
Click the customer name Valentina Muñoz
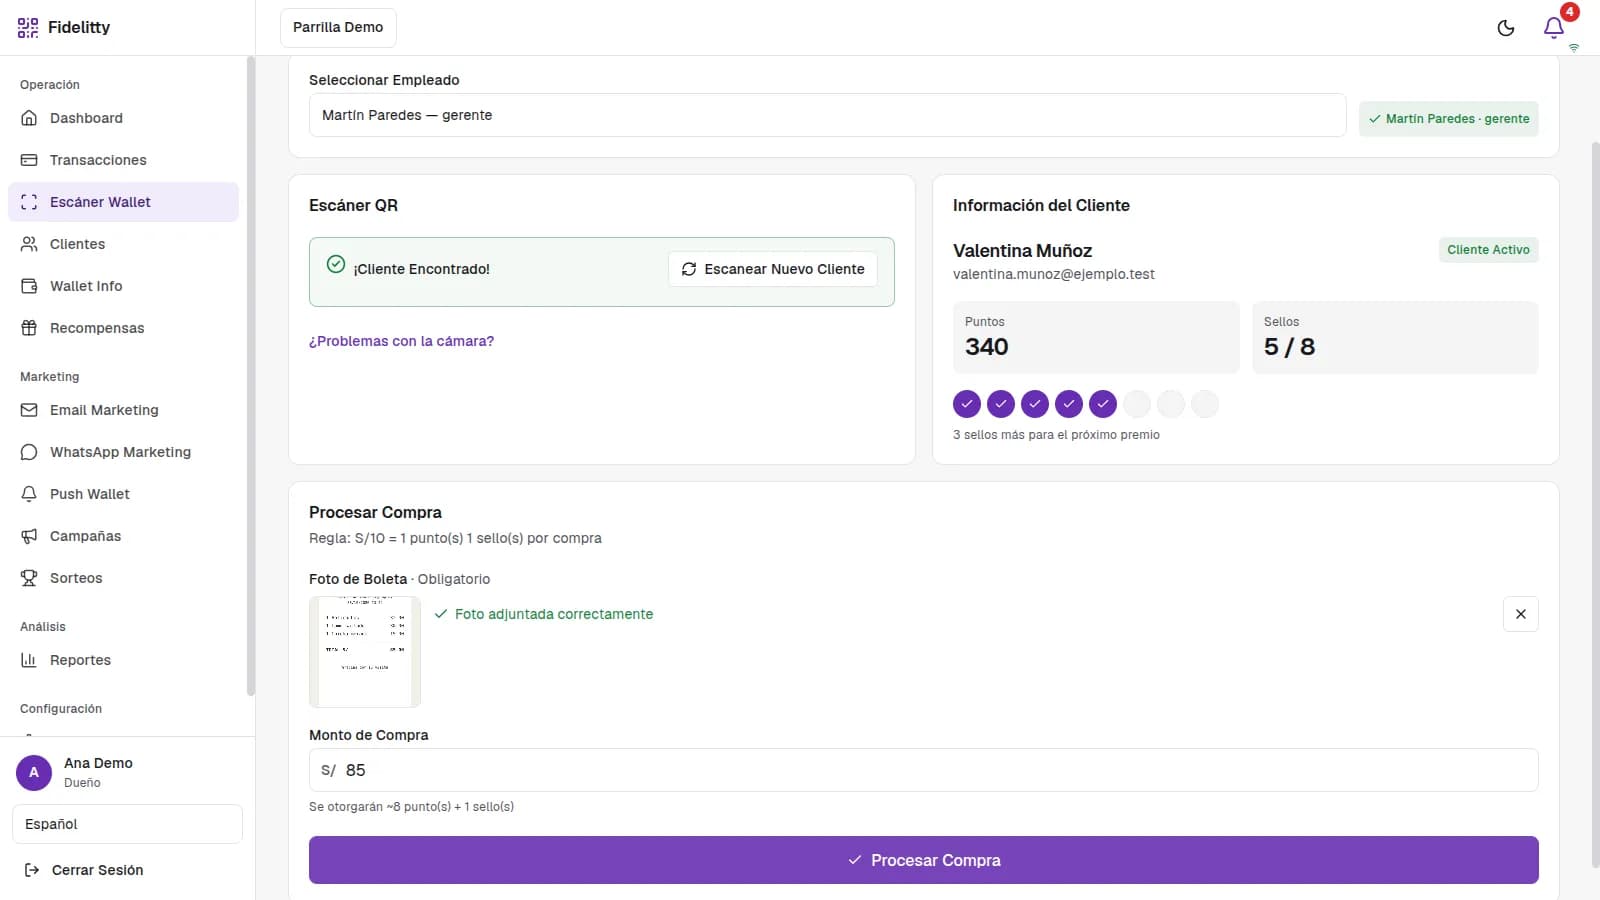coord(1022,251)
